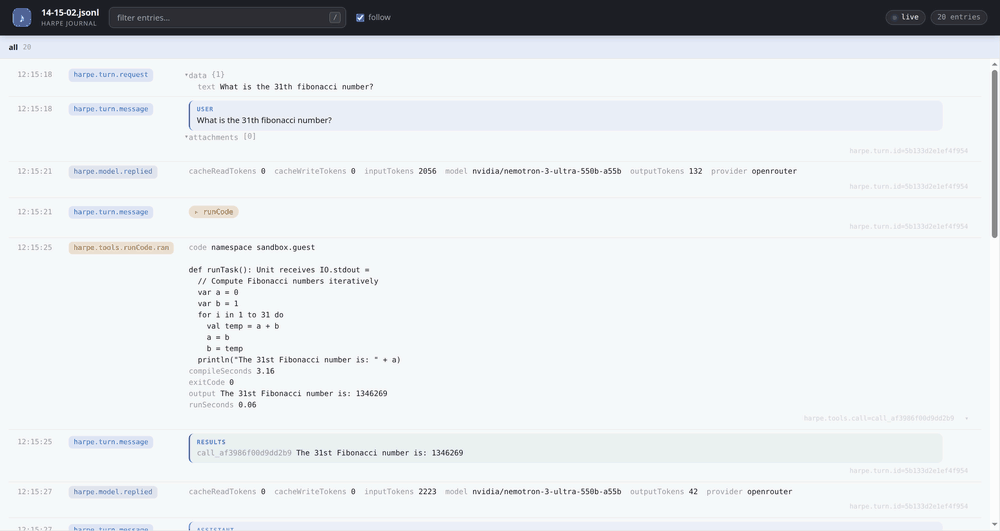The height and width of the screenshot is (531, 1000).
Task: Open harpe.turn.id link under runCode chip
Action: pos(908,226)
